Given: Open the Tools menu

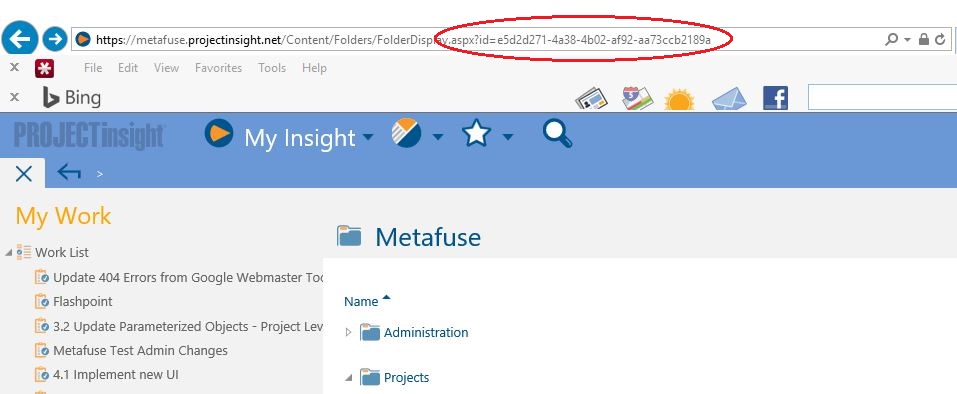Looking at the screenshot, I should (272, 68).
